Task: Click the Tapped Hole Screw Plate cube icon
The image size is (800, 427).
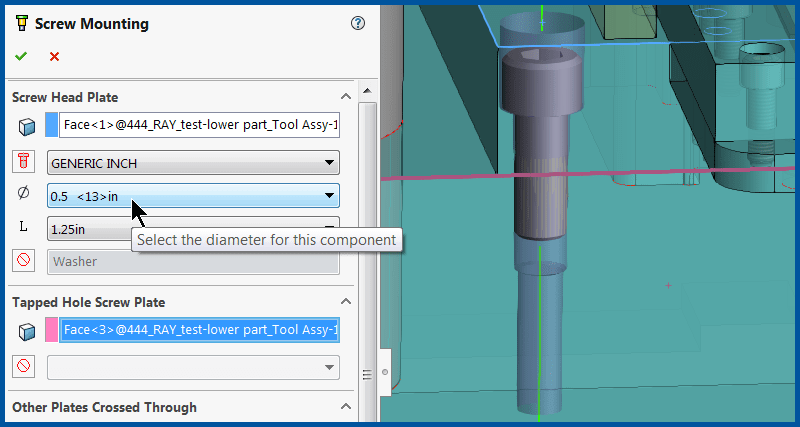Action: pyautogui.click(x=26, y=331)
